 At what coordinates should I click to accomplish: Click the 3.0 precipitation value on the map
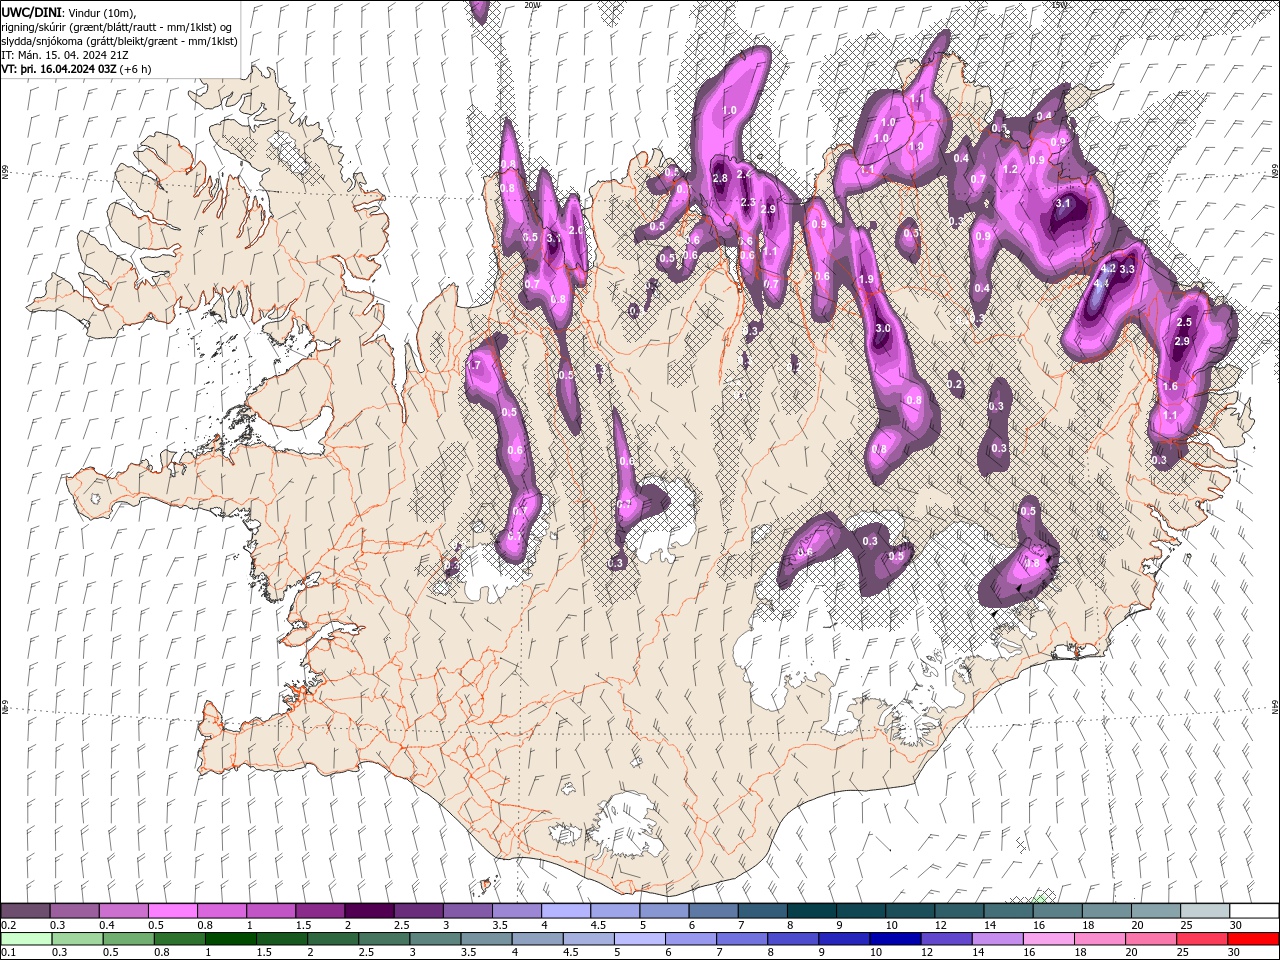pyautogui.click(x=882, y=329)
